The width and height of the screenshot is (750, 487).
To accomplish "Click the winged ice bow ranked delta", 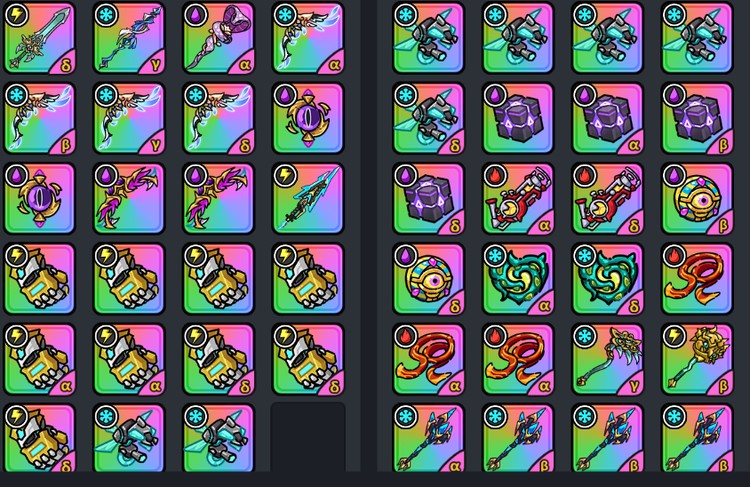I will 219,119.
